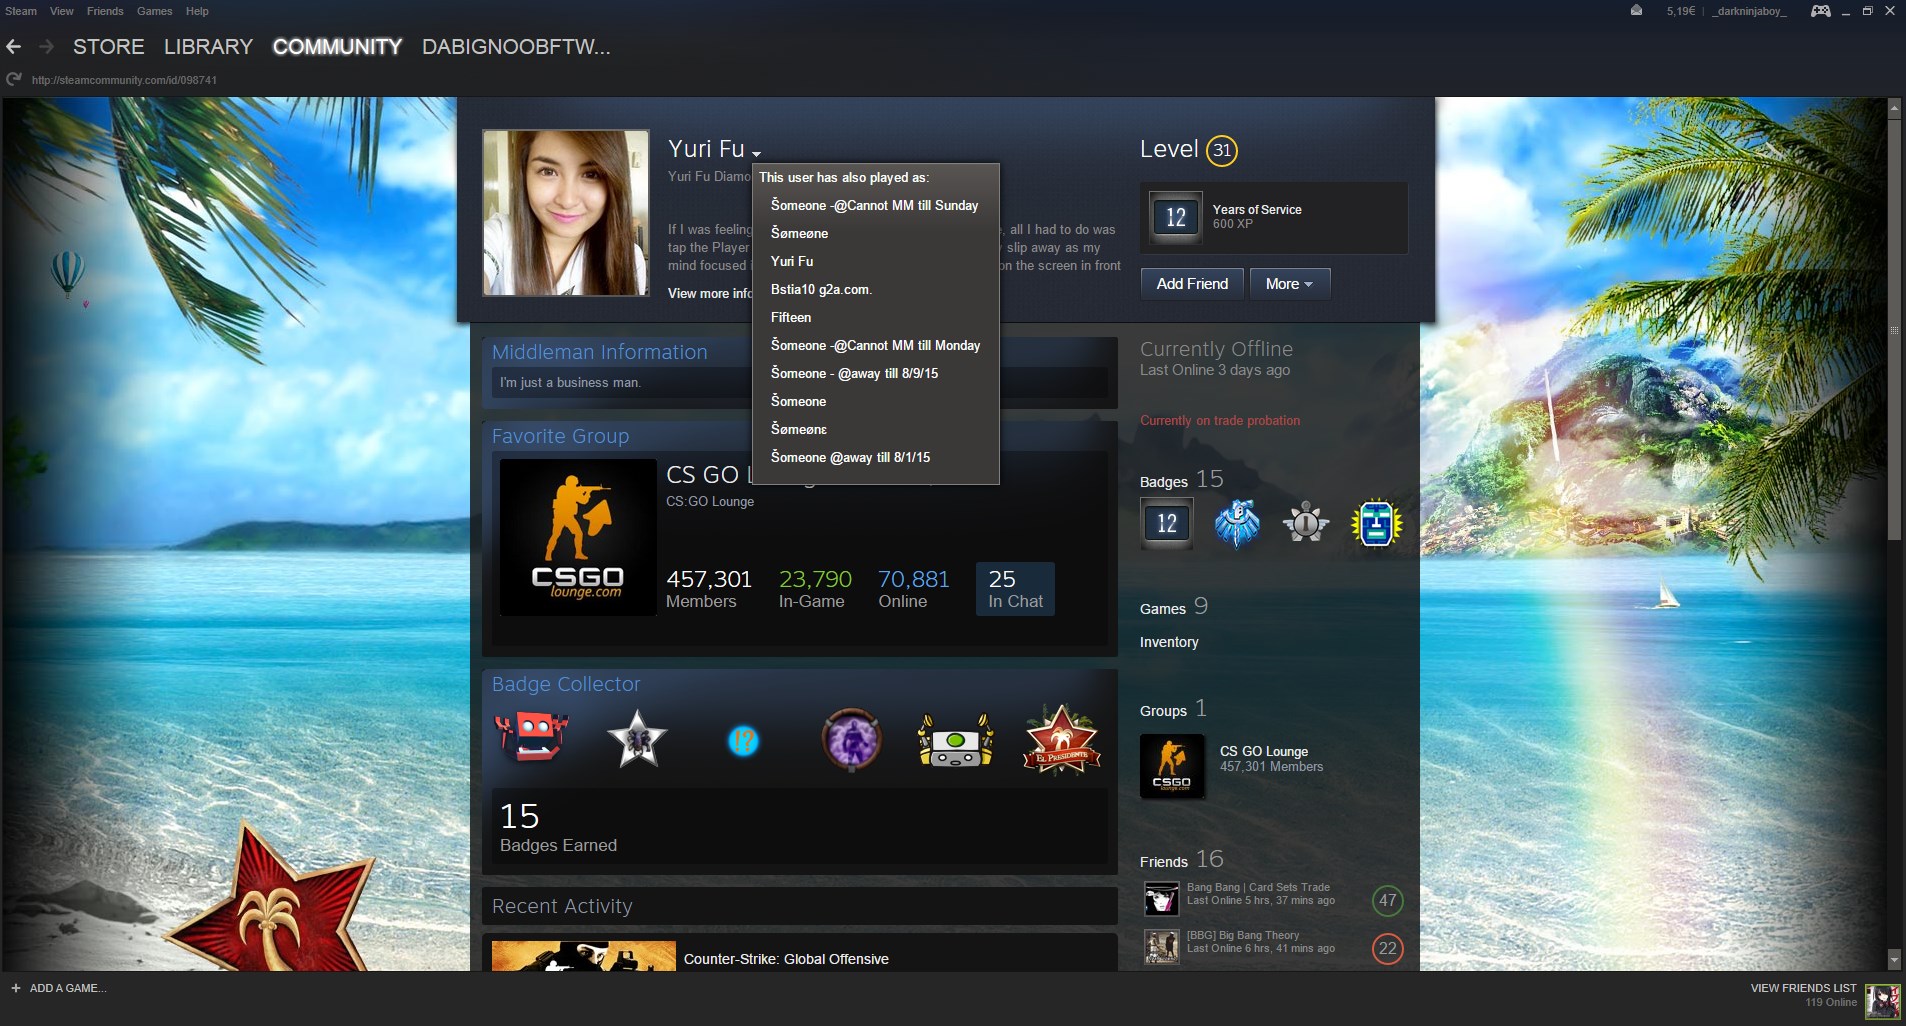Click the page scrollbar thumb
Image resolution: width=1906 pixels, height=1026 pixels.
[x=1893, y=330]
